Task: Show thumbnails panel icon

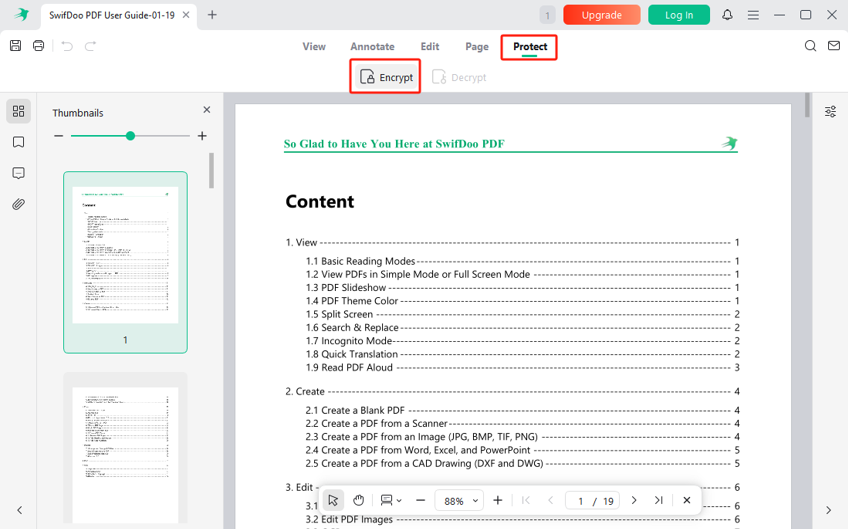Action: (18, 111)
